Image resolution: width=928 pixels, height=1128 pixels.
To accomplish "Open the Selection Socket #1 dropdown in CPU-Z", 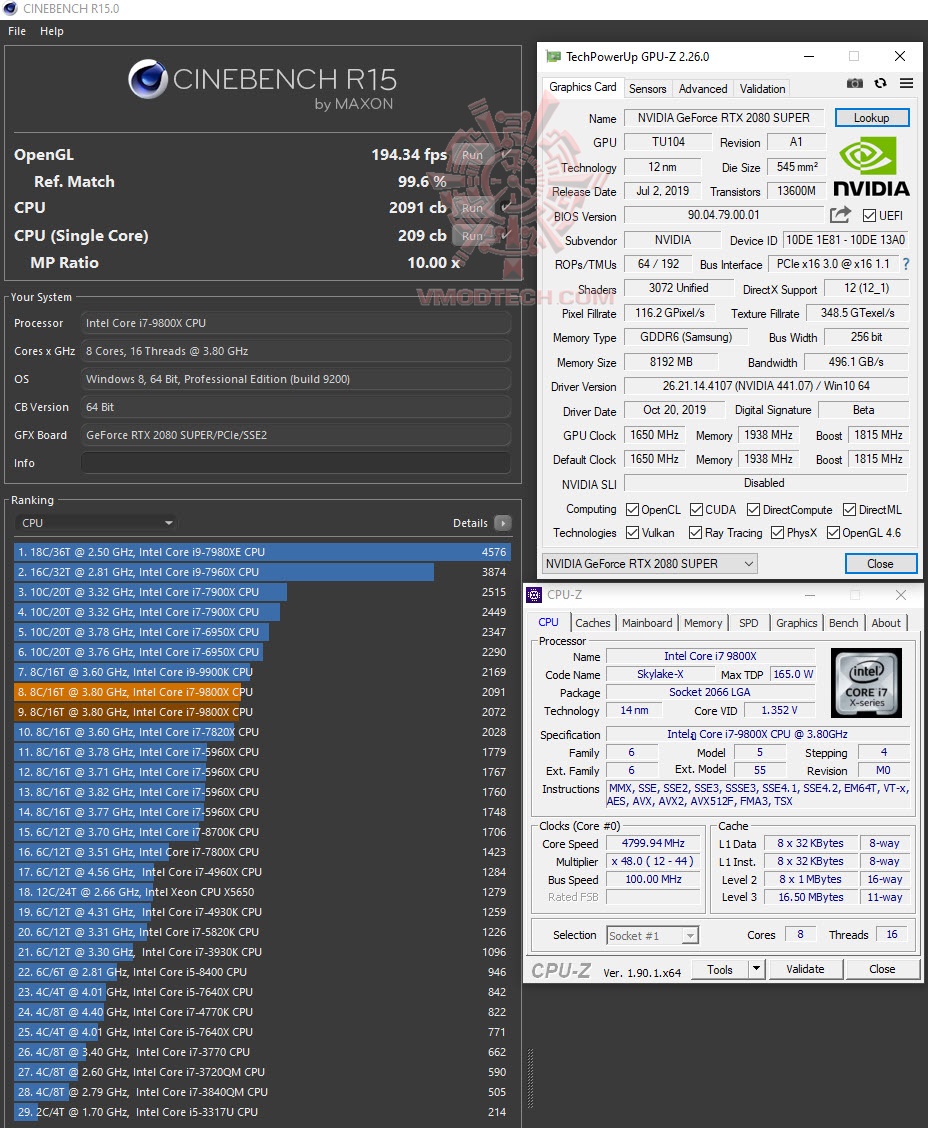I will tap(690, 935).
